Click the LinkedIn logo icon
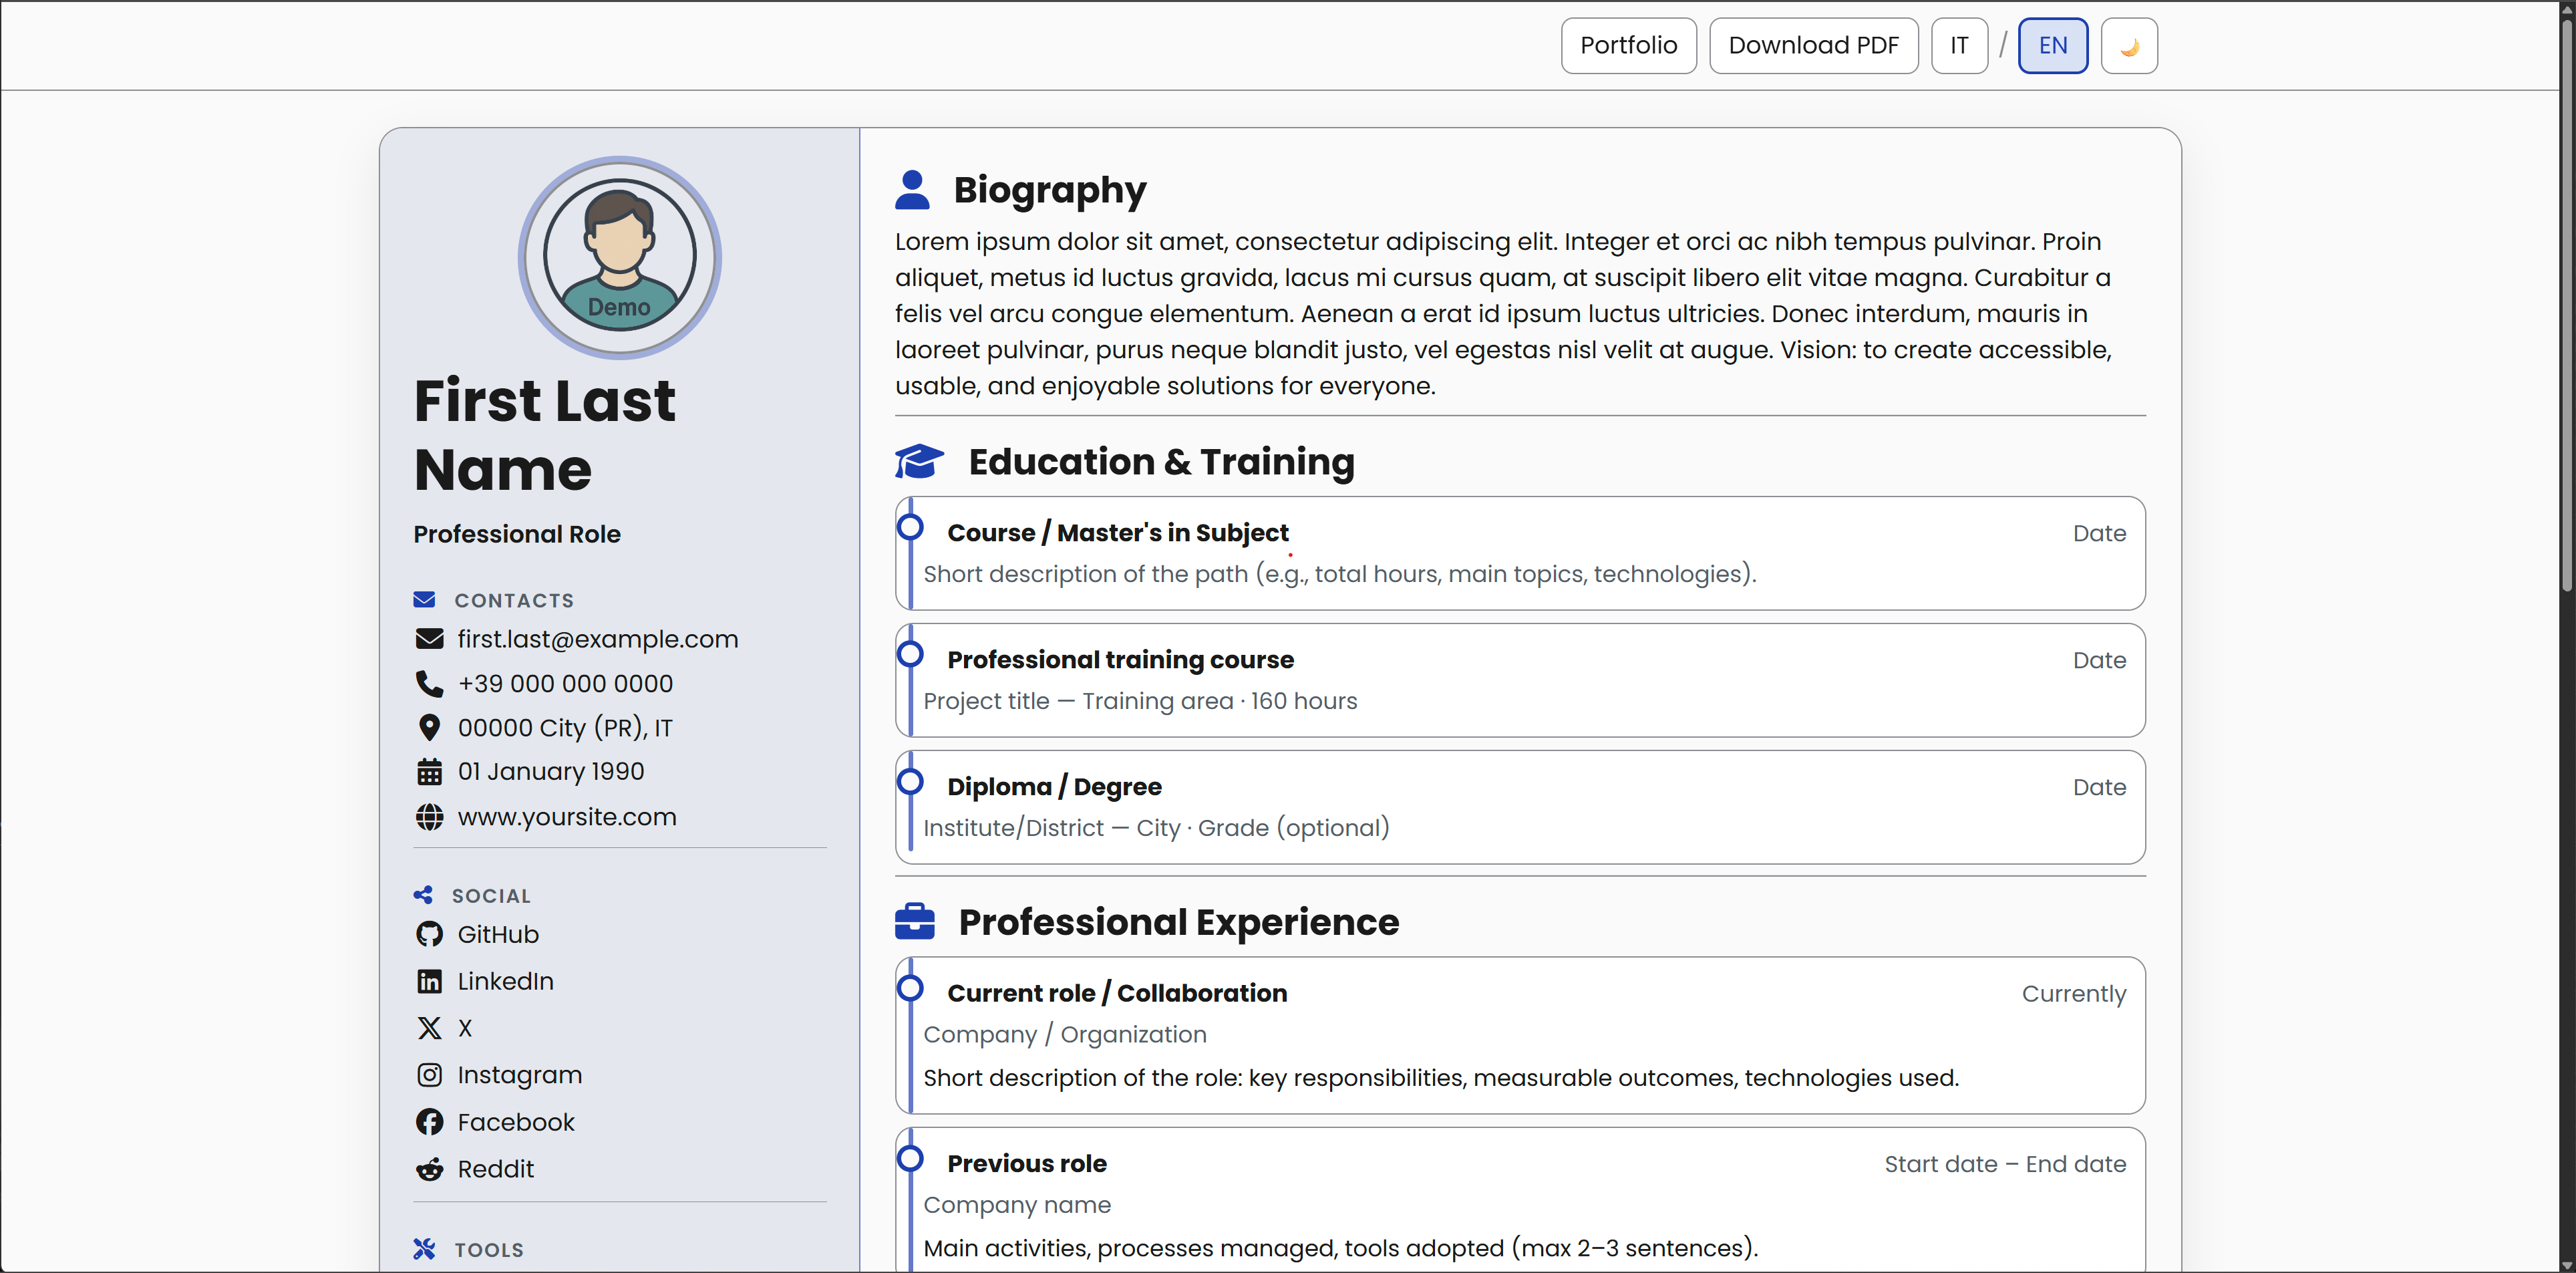 point(429,981)
